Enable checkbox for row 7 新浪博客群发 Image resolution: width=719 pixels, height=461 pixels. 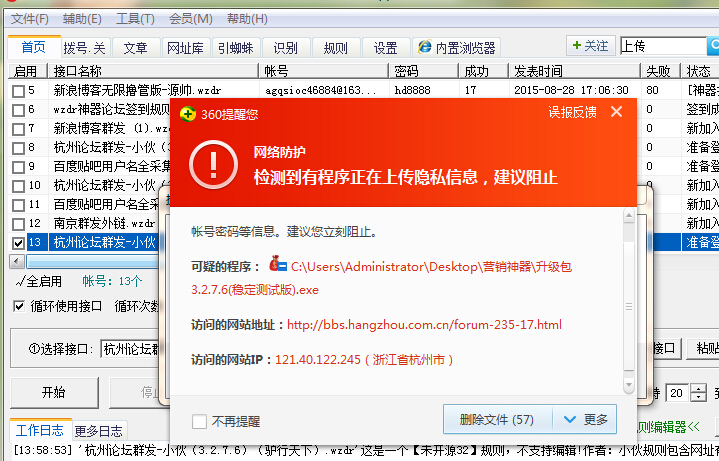click(x=18, y=129)
